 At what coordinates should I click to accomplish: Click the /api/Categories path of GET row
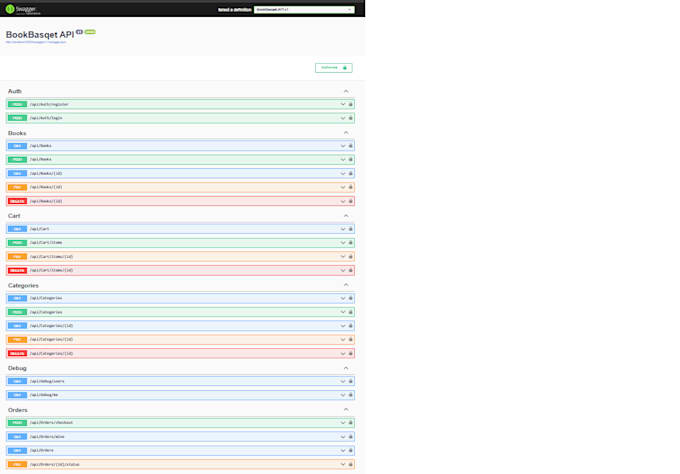(x=46, y=298)
